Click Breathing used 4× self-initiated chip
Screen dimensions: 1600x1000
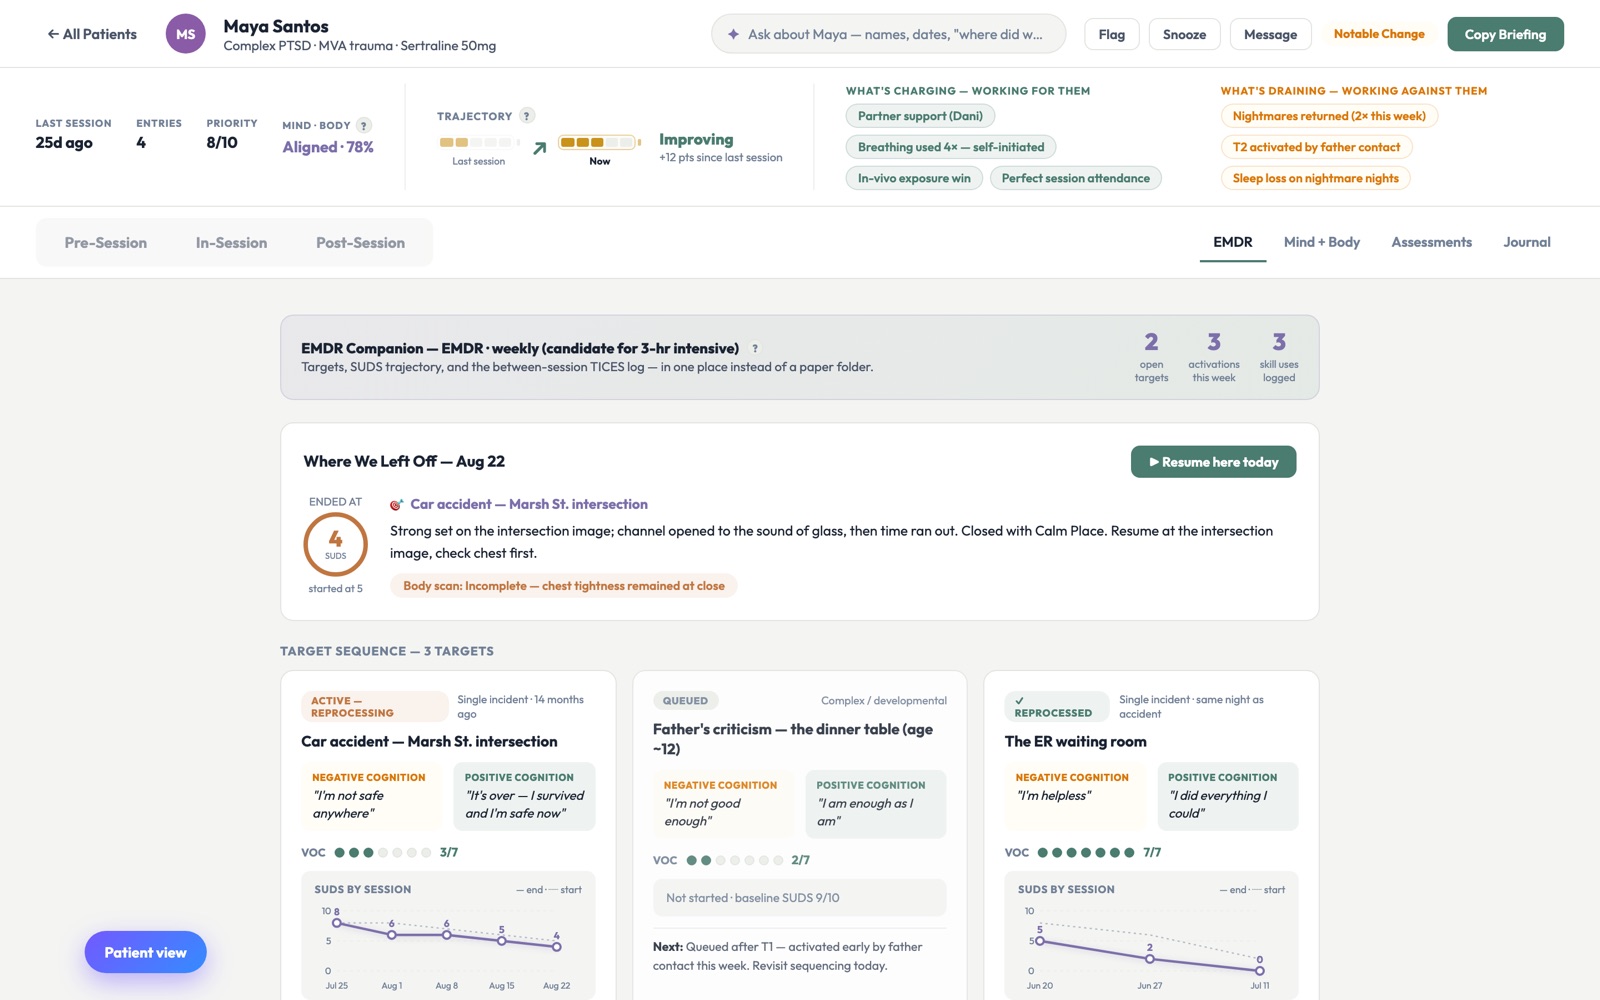(951, 147)
